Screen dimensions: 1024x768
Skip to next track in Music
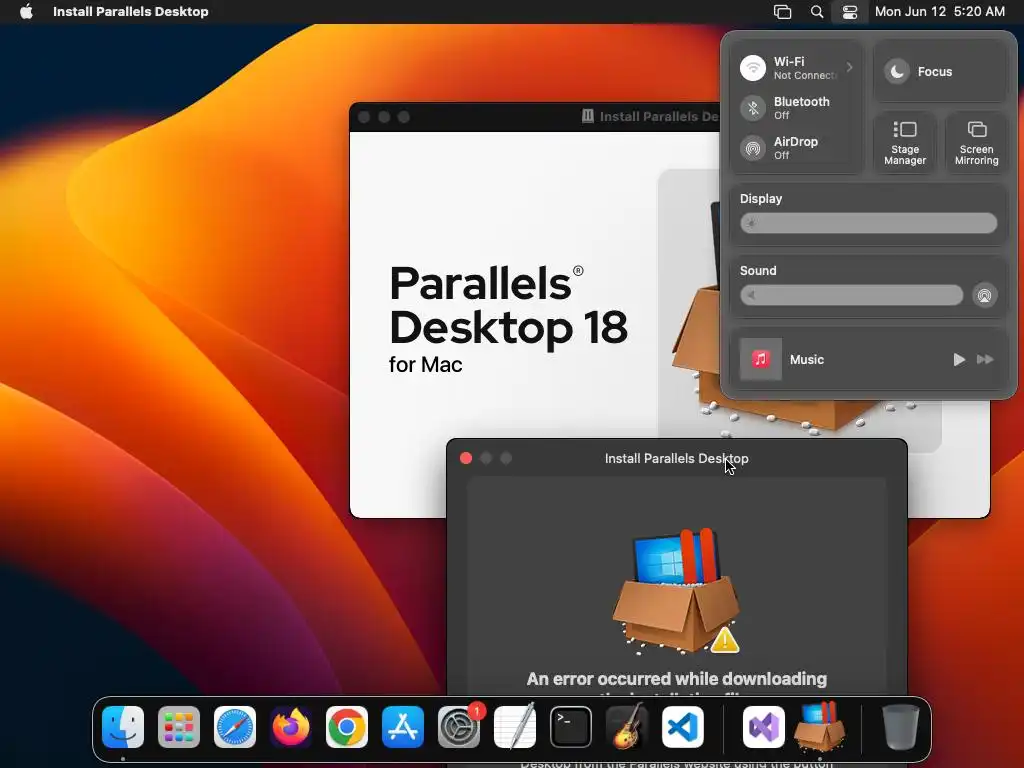pos(985,359)
